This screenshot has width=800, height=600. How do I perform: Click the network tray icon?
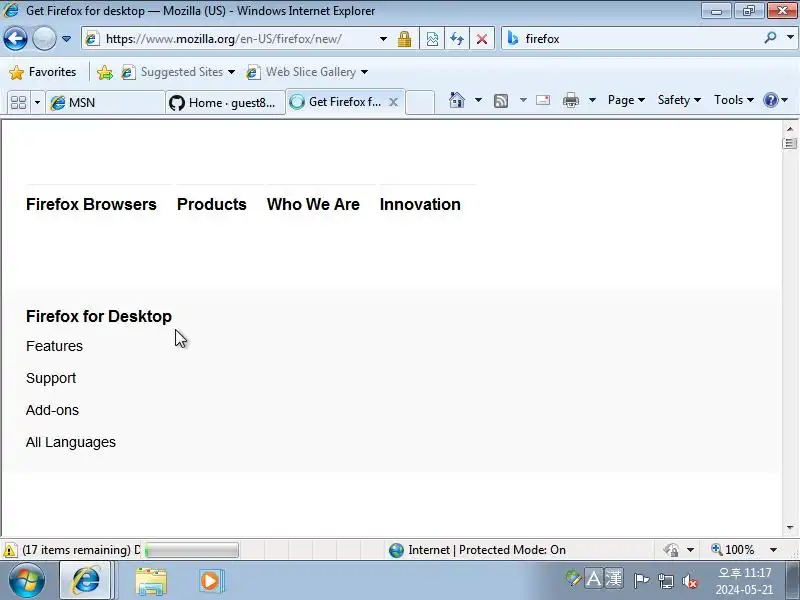666,581
